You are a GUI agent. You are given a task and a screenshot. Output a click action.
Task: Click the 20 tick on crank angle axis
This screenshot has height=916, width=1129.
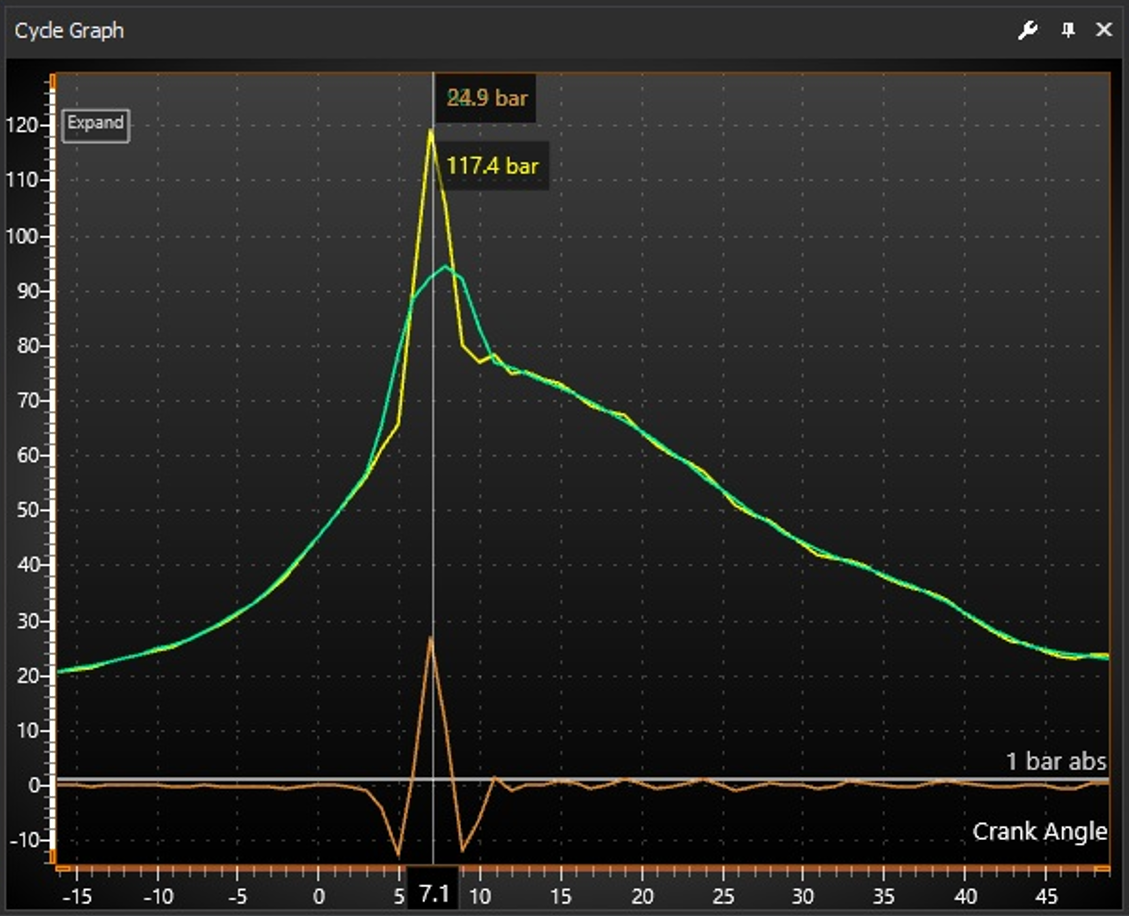pyautogui.click(x=642, y=897)
